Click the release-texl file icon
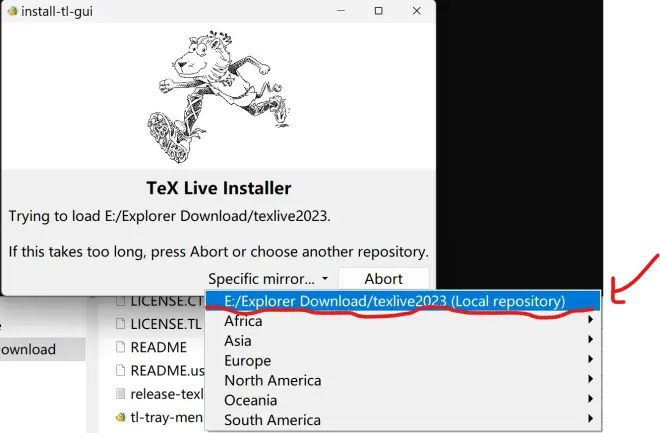The width and height of the screenshot is (660, 433). (x=120, y=394)
